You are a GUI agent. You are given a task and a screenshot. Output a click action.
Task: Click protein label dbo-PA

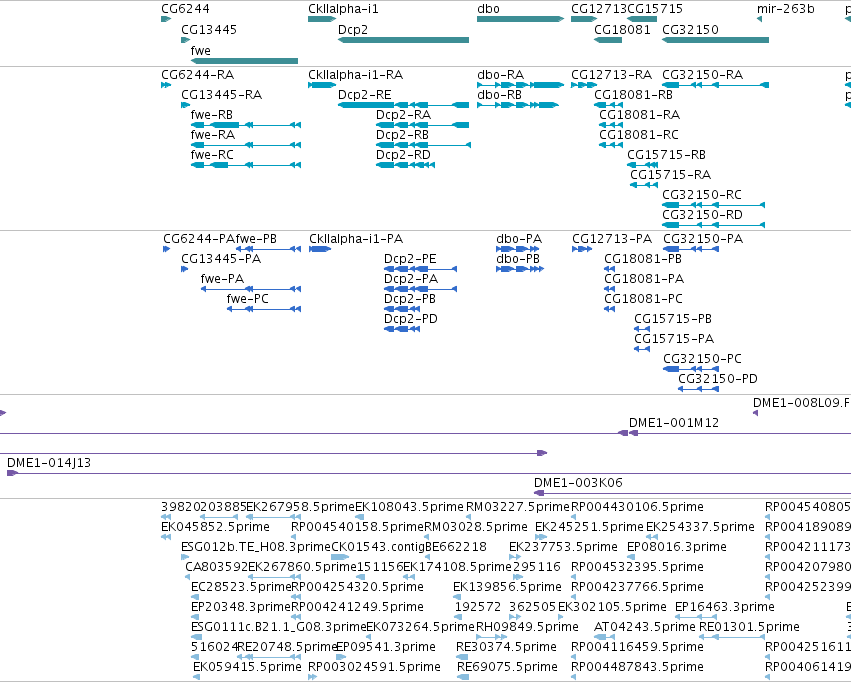519,239
